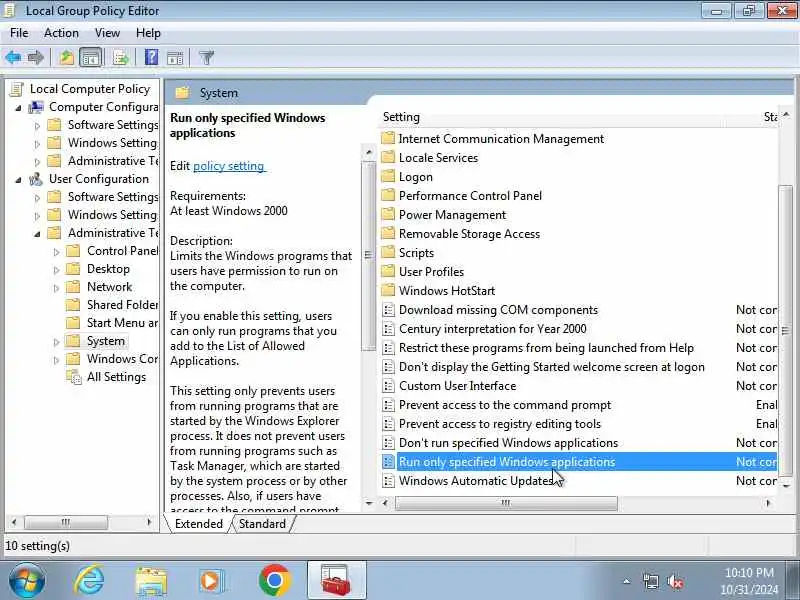
Task: Expand the Desktop tree node
Action: (x=56, y=270)
